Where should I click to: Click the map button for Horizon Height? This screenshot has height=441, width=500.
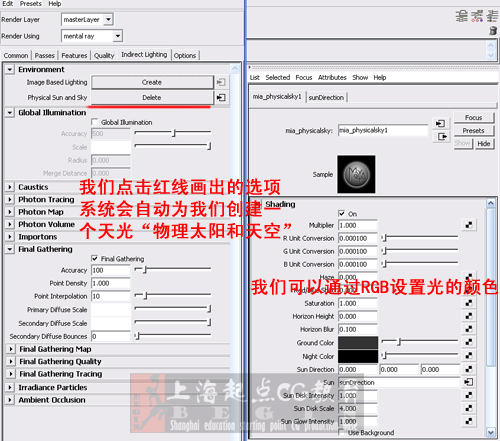(x=469, y=316)
